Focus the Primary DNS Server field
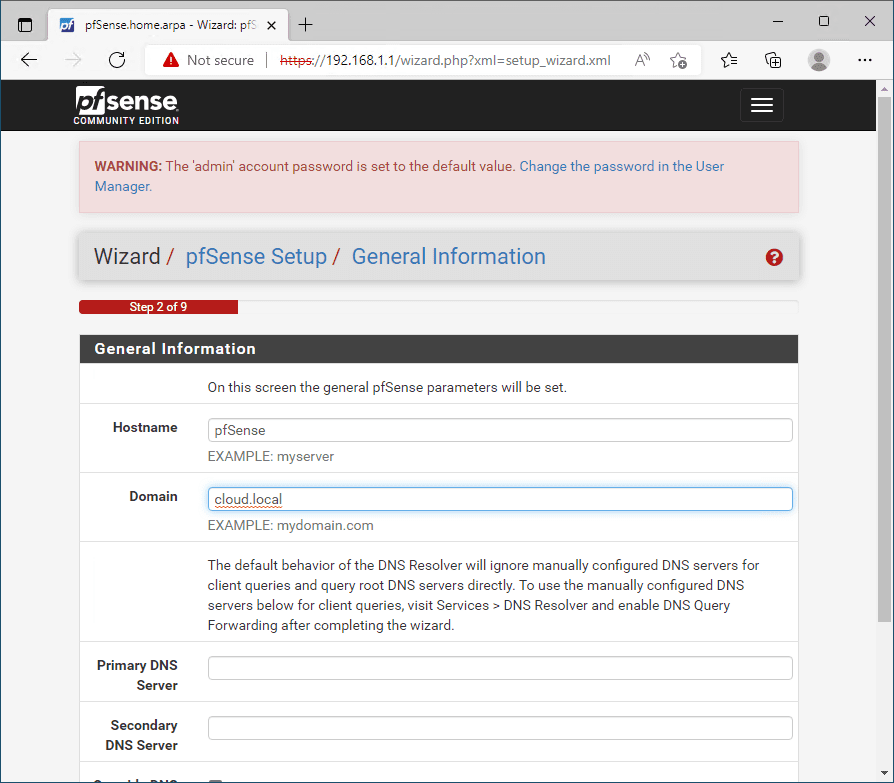Viewport: 894px width, 783px height. (500, 668)
